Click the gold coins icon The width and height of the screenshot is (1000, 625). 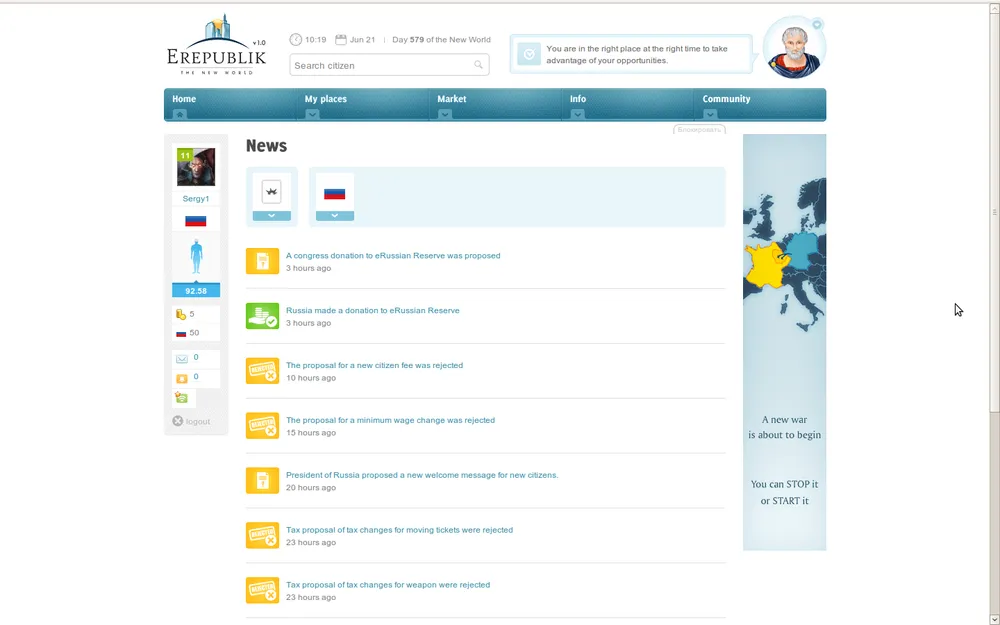(x=181, y=314)
